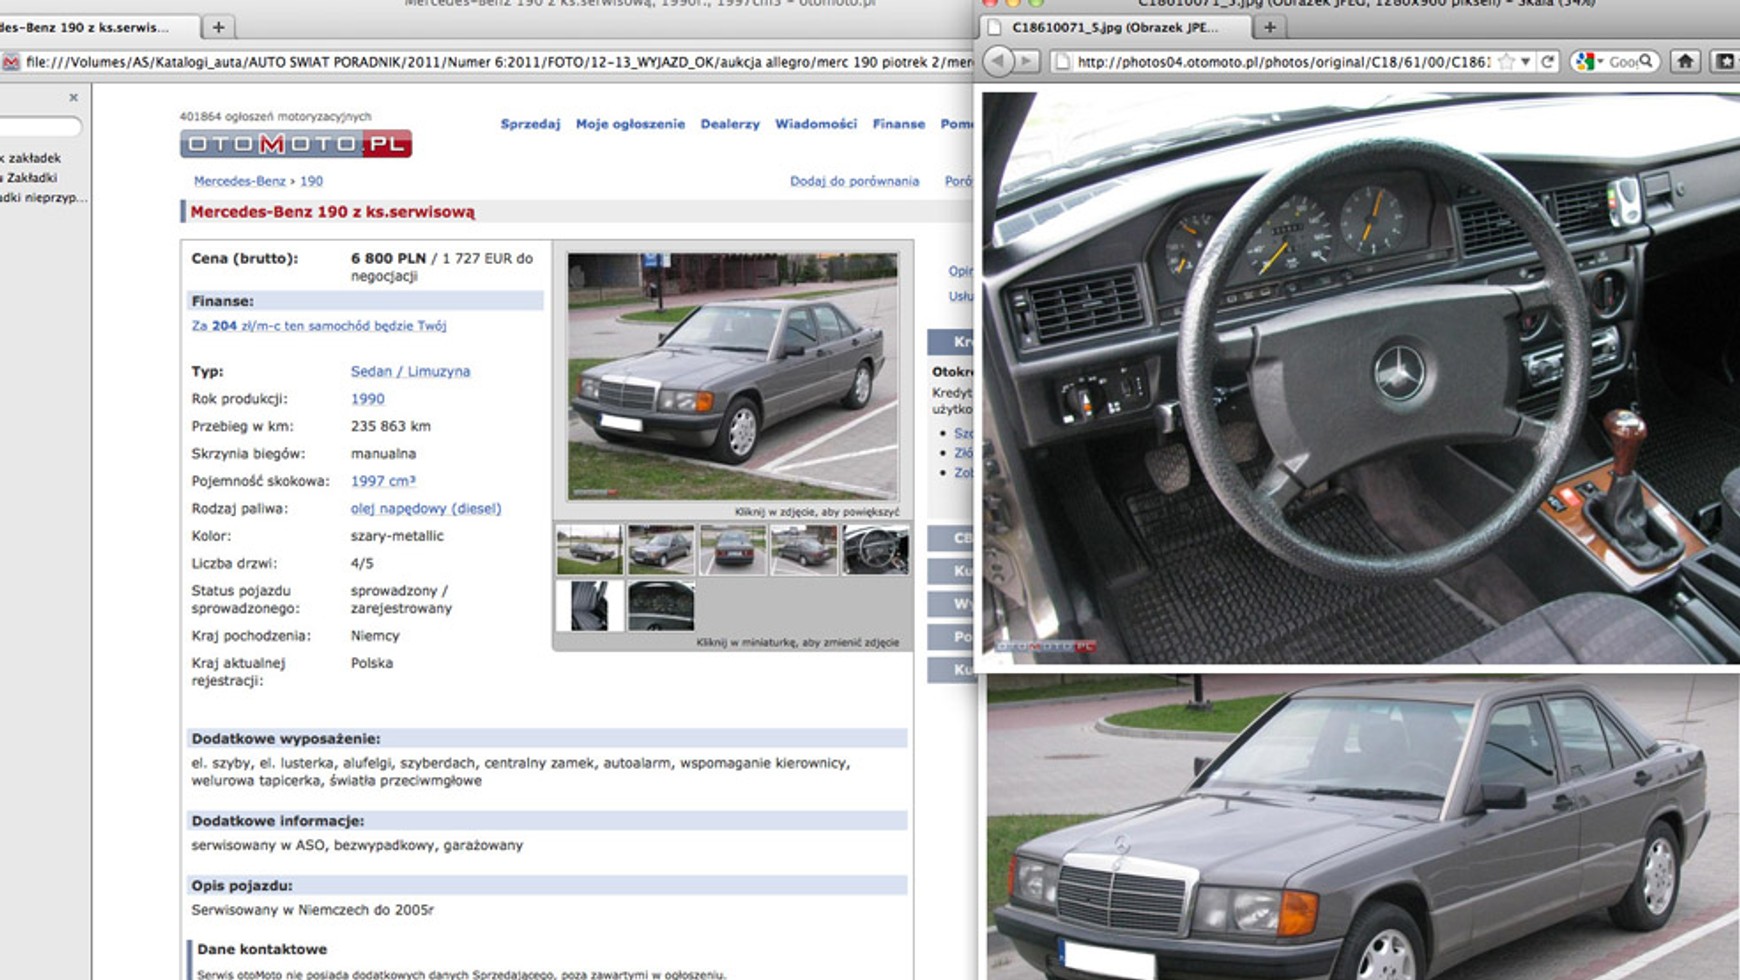The image size is (1740, 980).
Task: Select the steering wheel interior thumbnail
Action: [x=876, y=550]
